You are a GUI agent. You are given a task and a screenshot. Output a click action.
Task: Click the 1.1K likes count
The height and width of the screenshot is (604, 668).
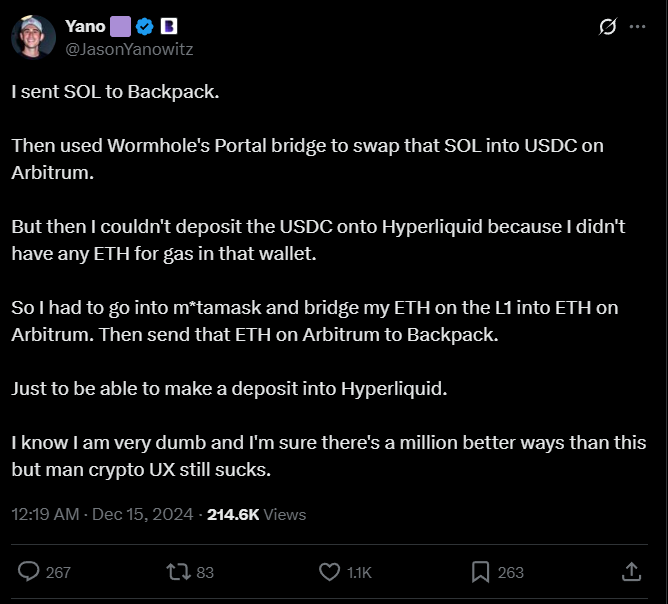point(359,573)
